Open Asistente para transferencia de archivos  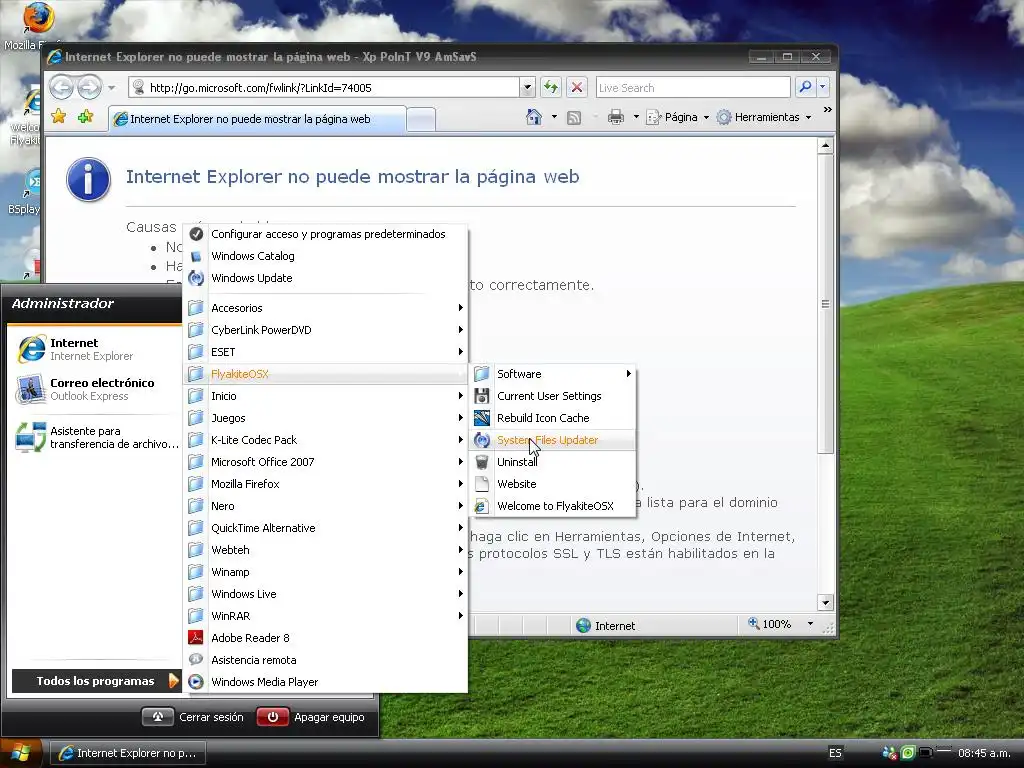[96, 438]
